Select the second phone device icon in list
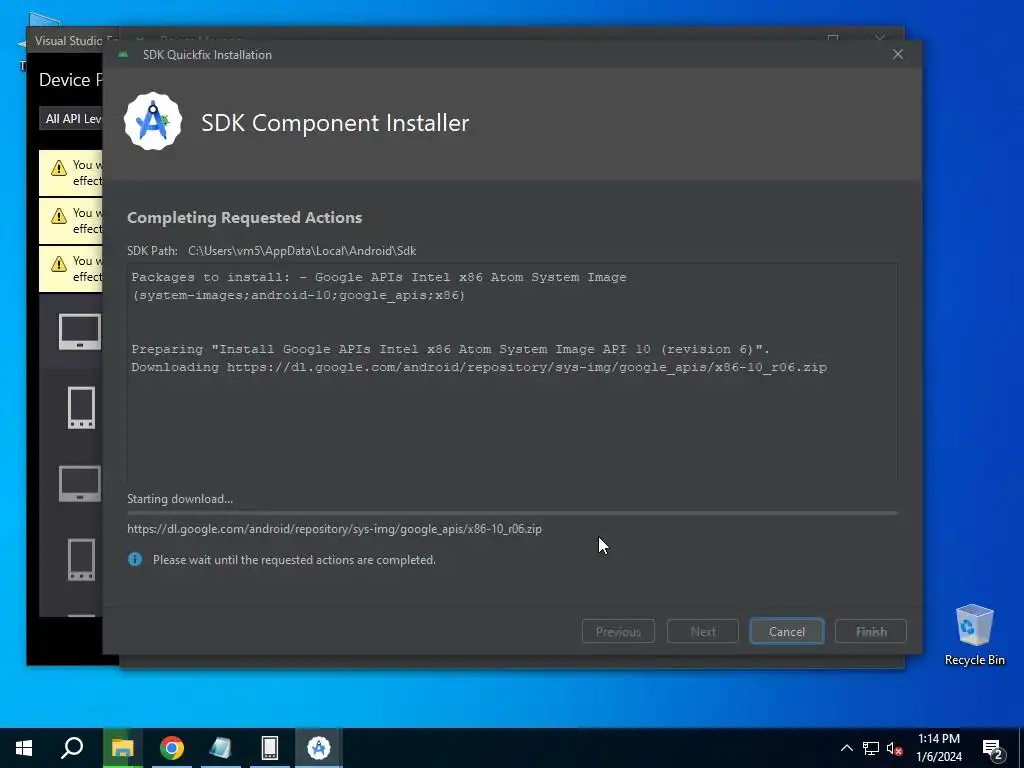This screenshot has height=768, width=1024. [x=81, y=560]
